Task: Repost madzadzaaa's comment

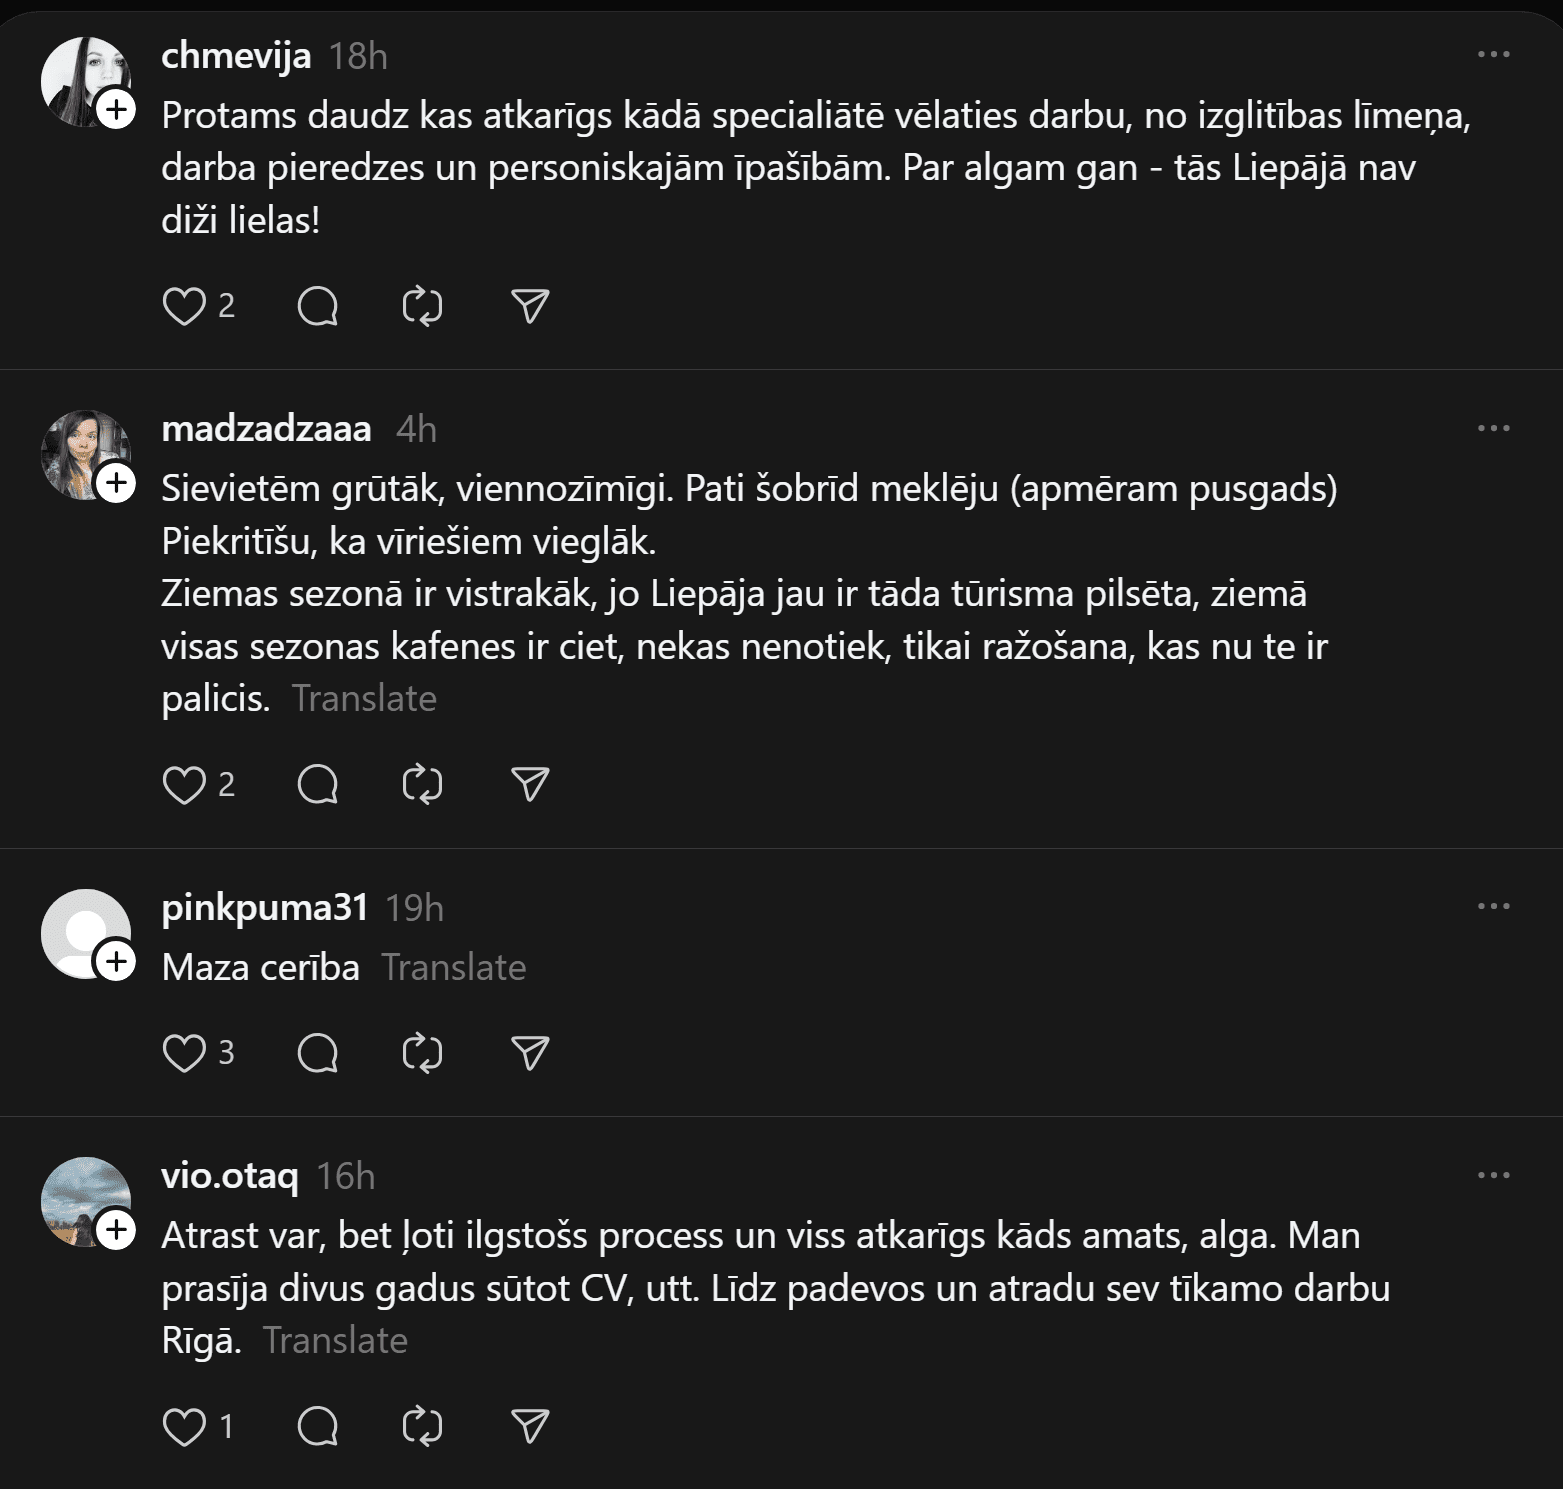Action: [x=422, y=784]
